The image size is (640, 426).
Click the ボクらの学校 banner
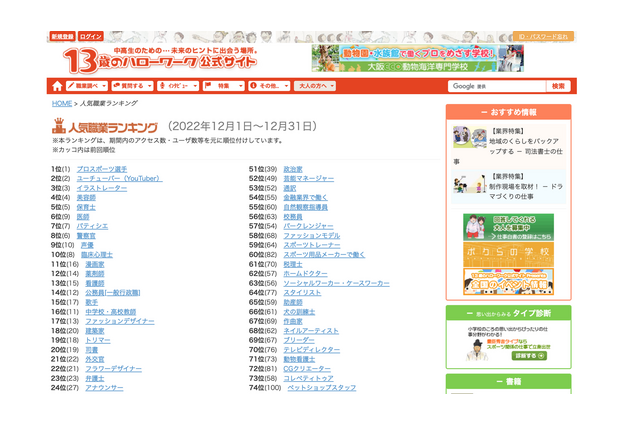[508, 254]
